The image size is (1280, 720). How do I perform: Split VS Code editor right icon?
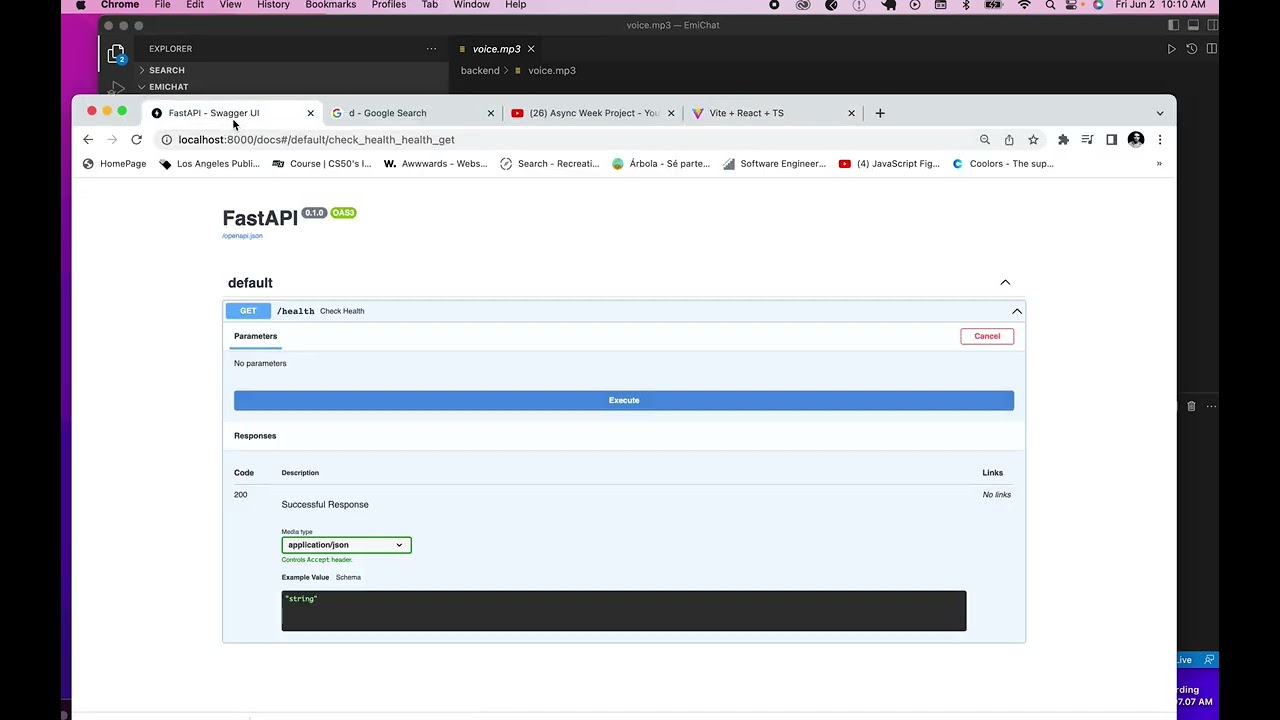click(1212, 49)
